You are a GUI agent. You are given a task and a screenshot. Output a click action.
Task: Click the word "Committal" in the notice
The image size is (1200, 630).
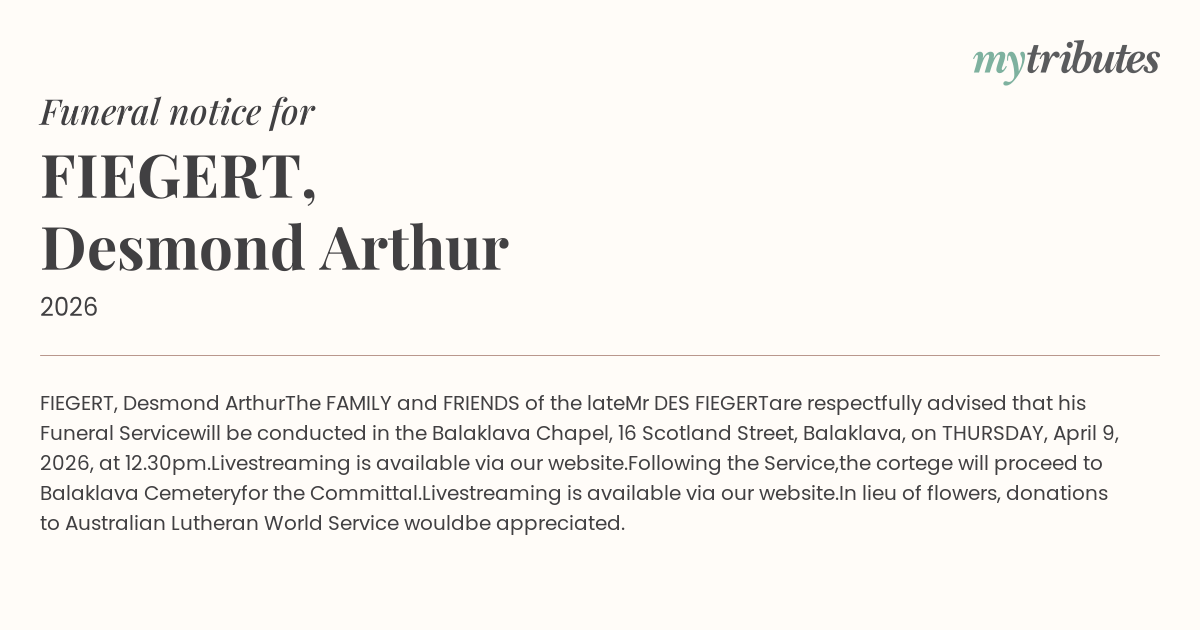364,494
